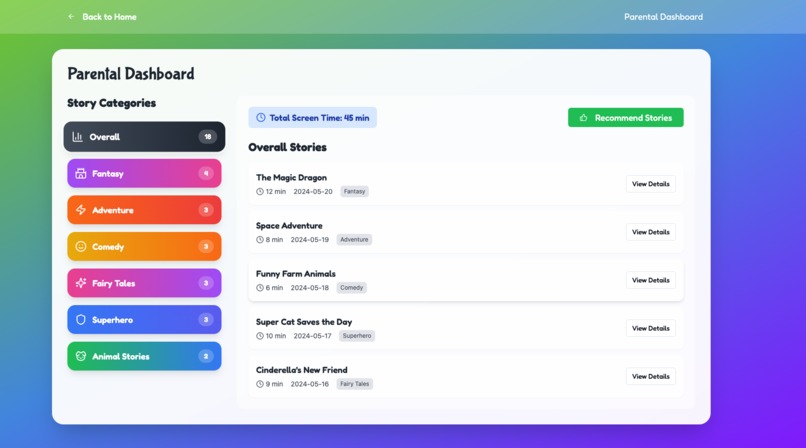This screenshot has width=806, height=448.
Task: Click the Comedy tag on Funny Farm Animals
Action: click(x=352, y=288)
